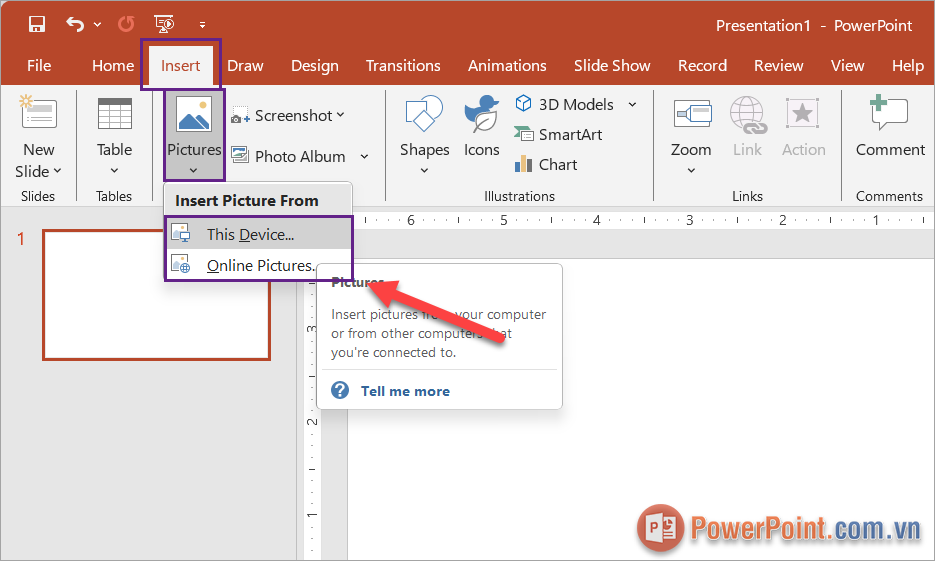Image resolution: width=935 pixels, height=561 pixels.
Task: Click the Online Pictures globe icon
Action: pyautogui.click(x=181, y=264)
